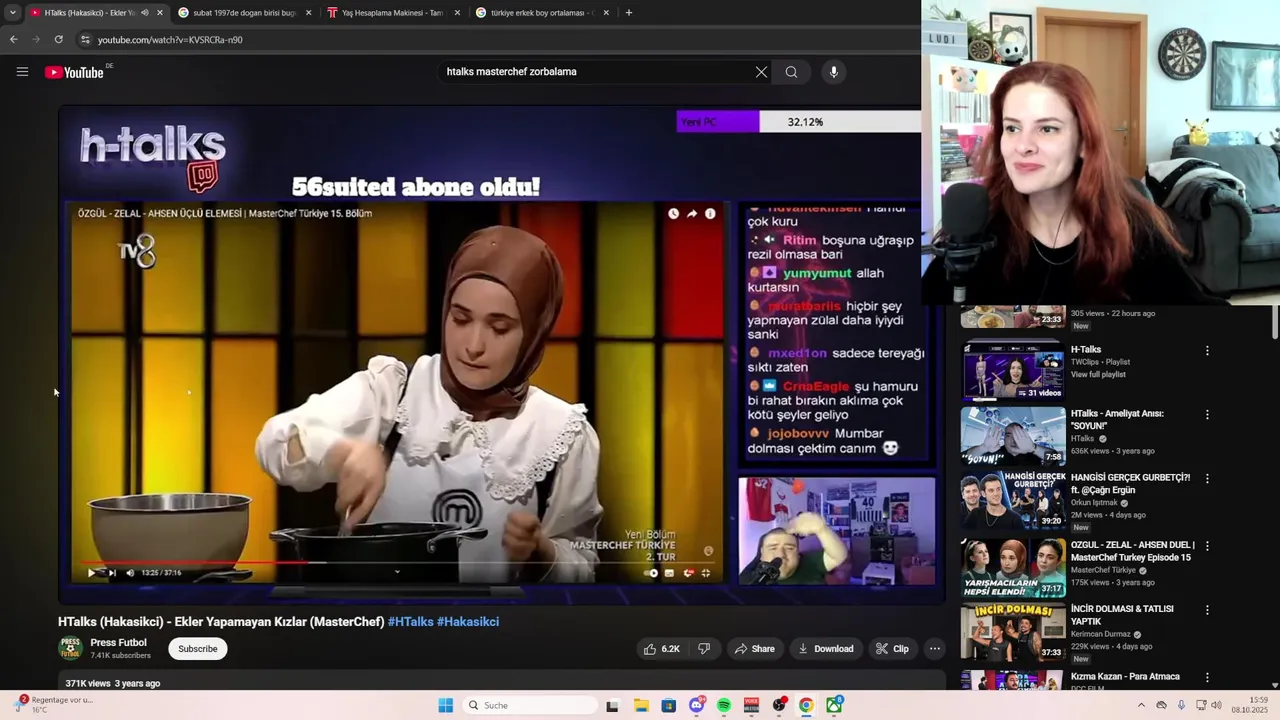Viewport: 1280px width, 720px height.
Task: Go back with browser back arrow
Action: [13, 39]
